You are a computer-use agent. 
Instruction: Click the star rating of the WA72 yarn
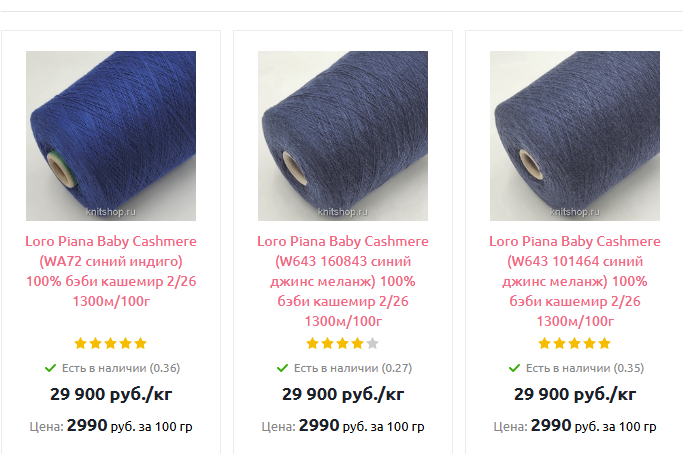(x=110, y=343)
